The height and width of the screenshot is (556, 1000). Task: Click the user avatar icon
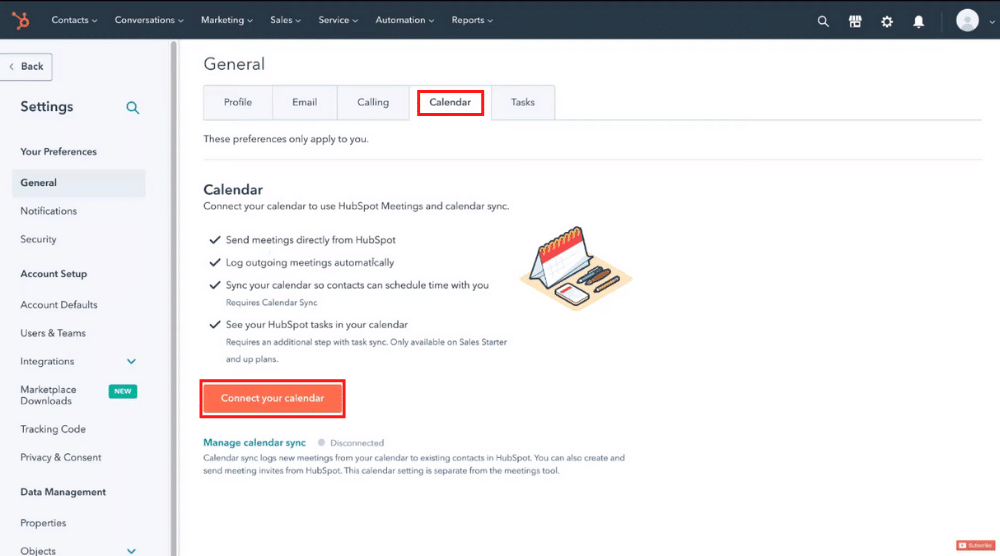pyautogui.click(x=967, y=20)
